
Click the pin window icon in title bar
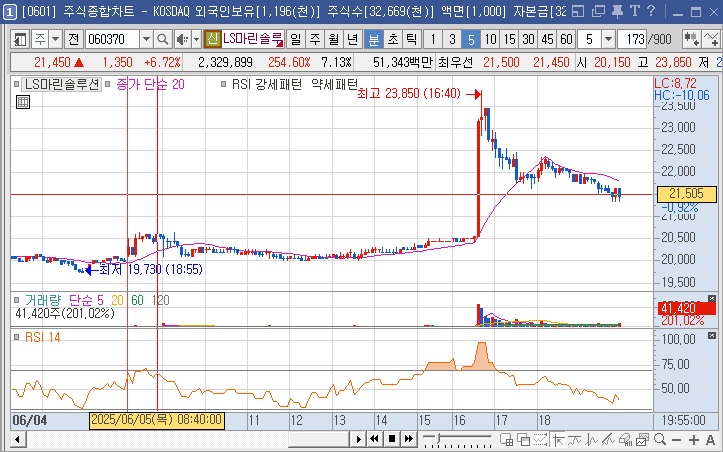(x=616, y=11)
